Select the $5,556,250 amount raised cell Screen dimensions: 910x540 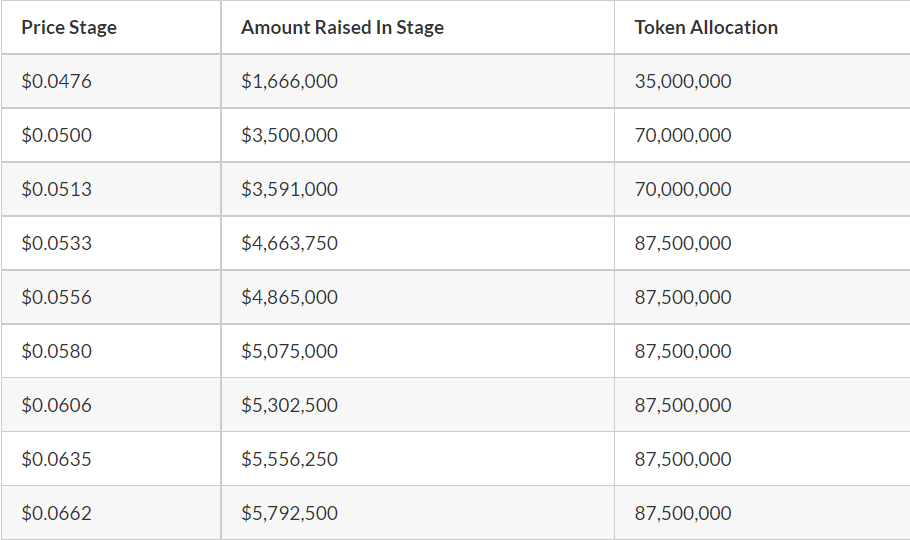[417, 459]
